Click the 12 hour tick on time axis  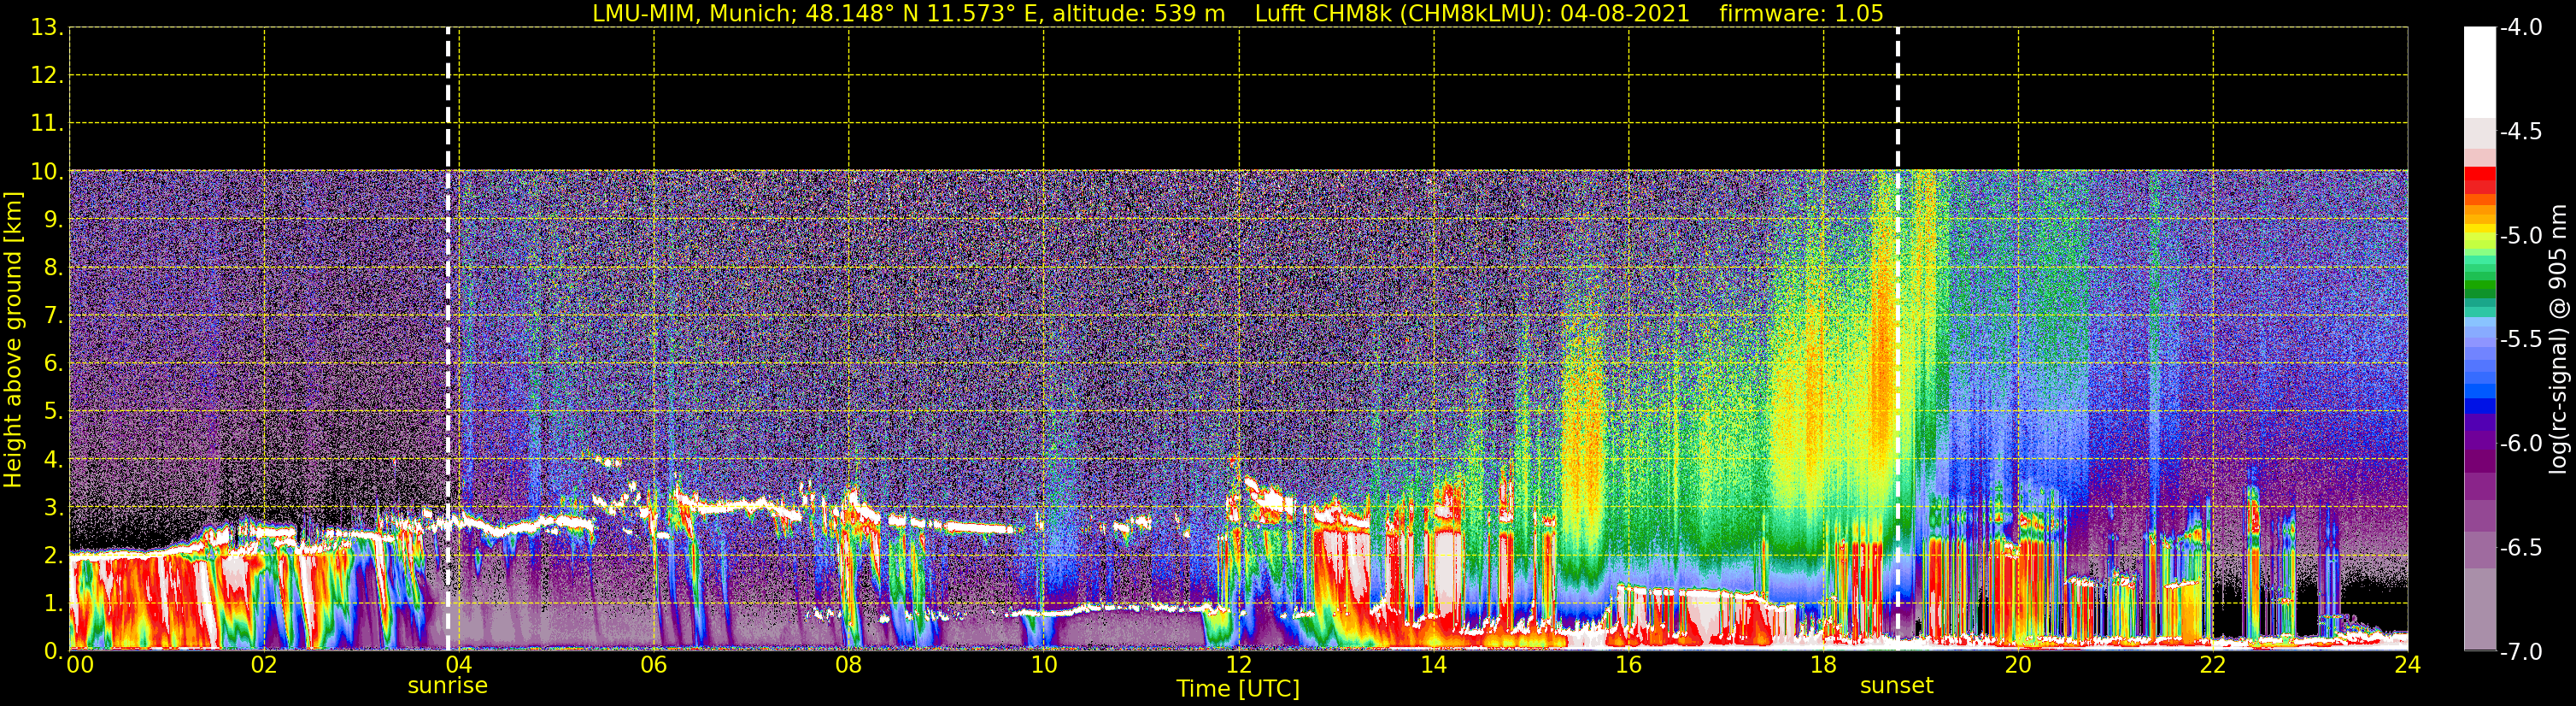point(1238,666)
